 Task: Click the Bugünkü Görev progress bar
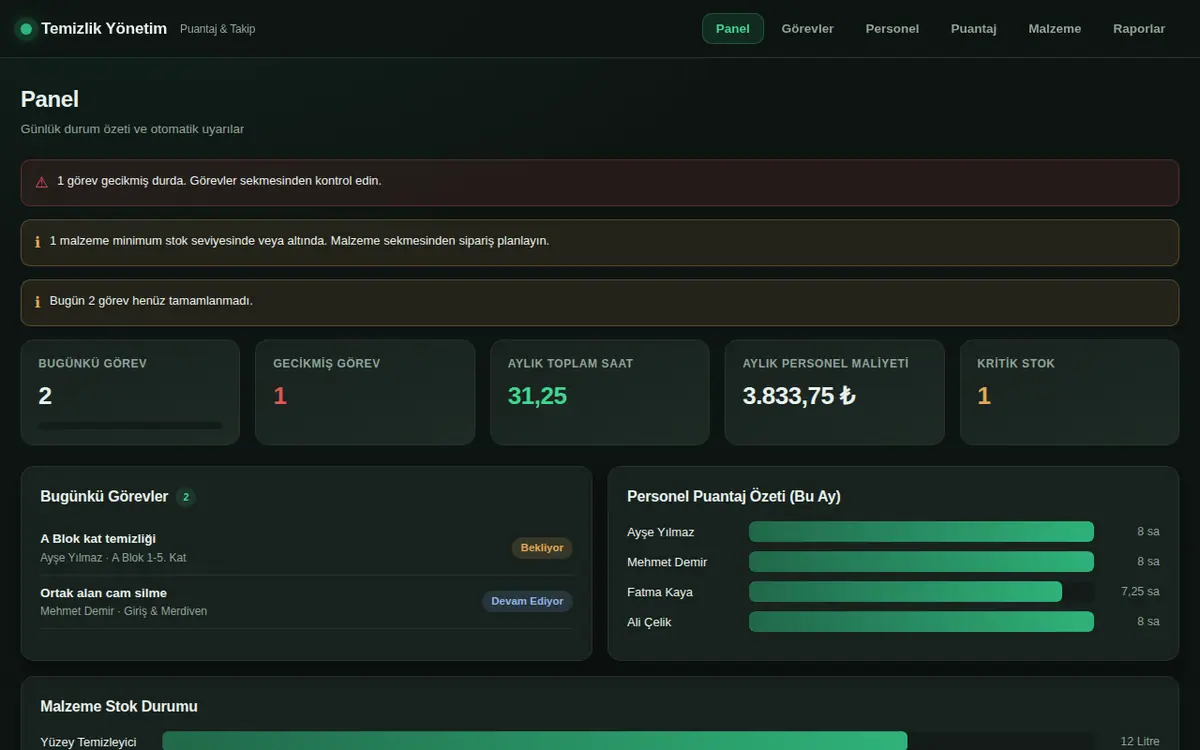pos(130,426)
